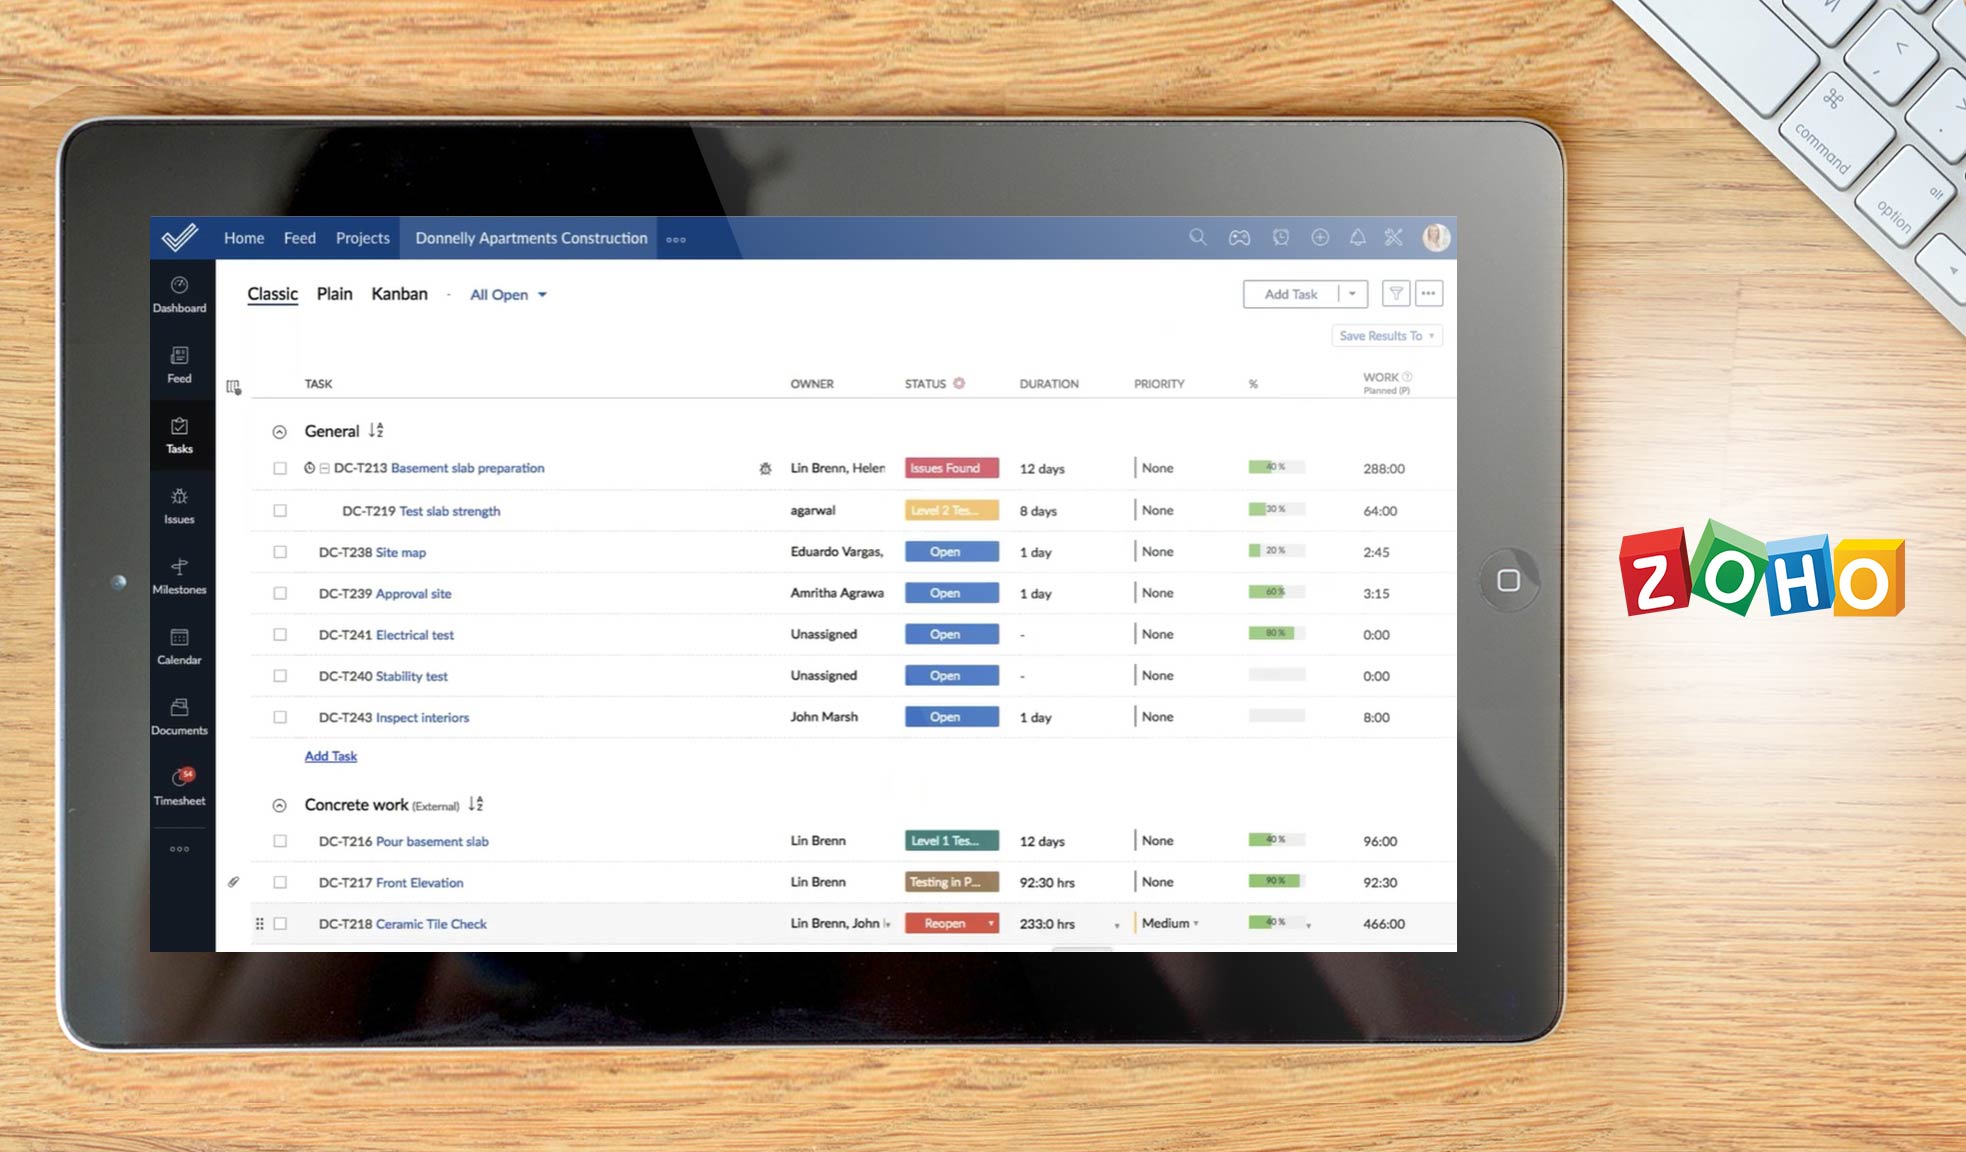Open the Projects menu in top navigation
The image size is (1966, 1152).
coord(362,238)
